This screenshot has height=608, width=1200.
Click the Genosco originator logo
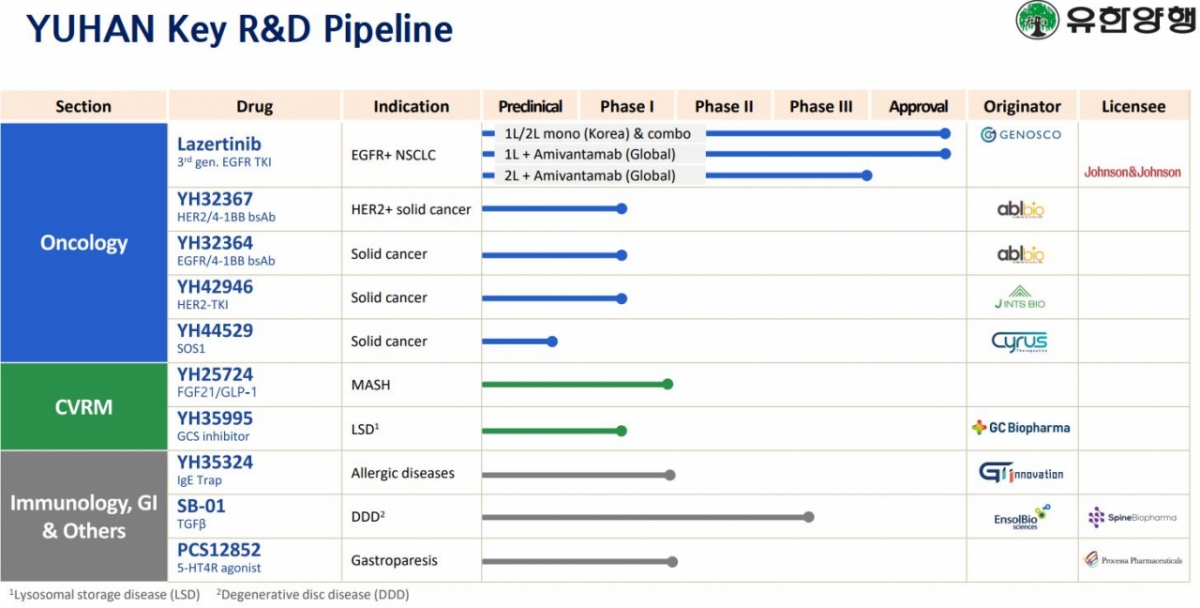coord(1021,134)
